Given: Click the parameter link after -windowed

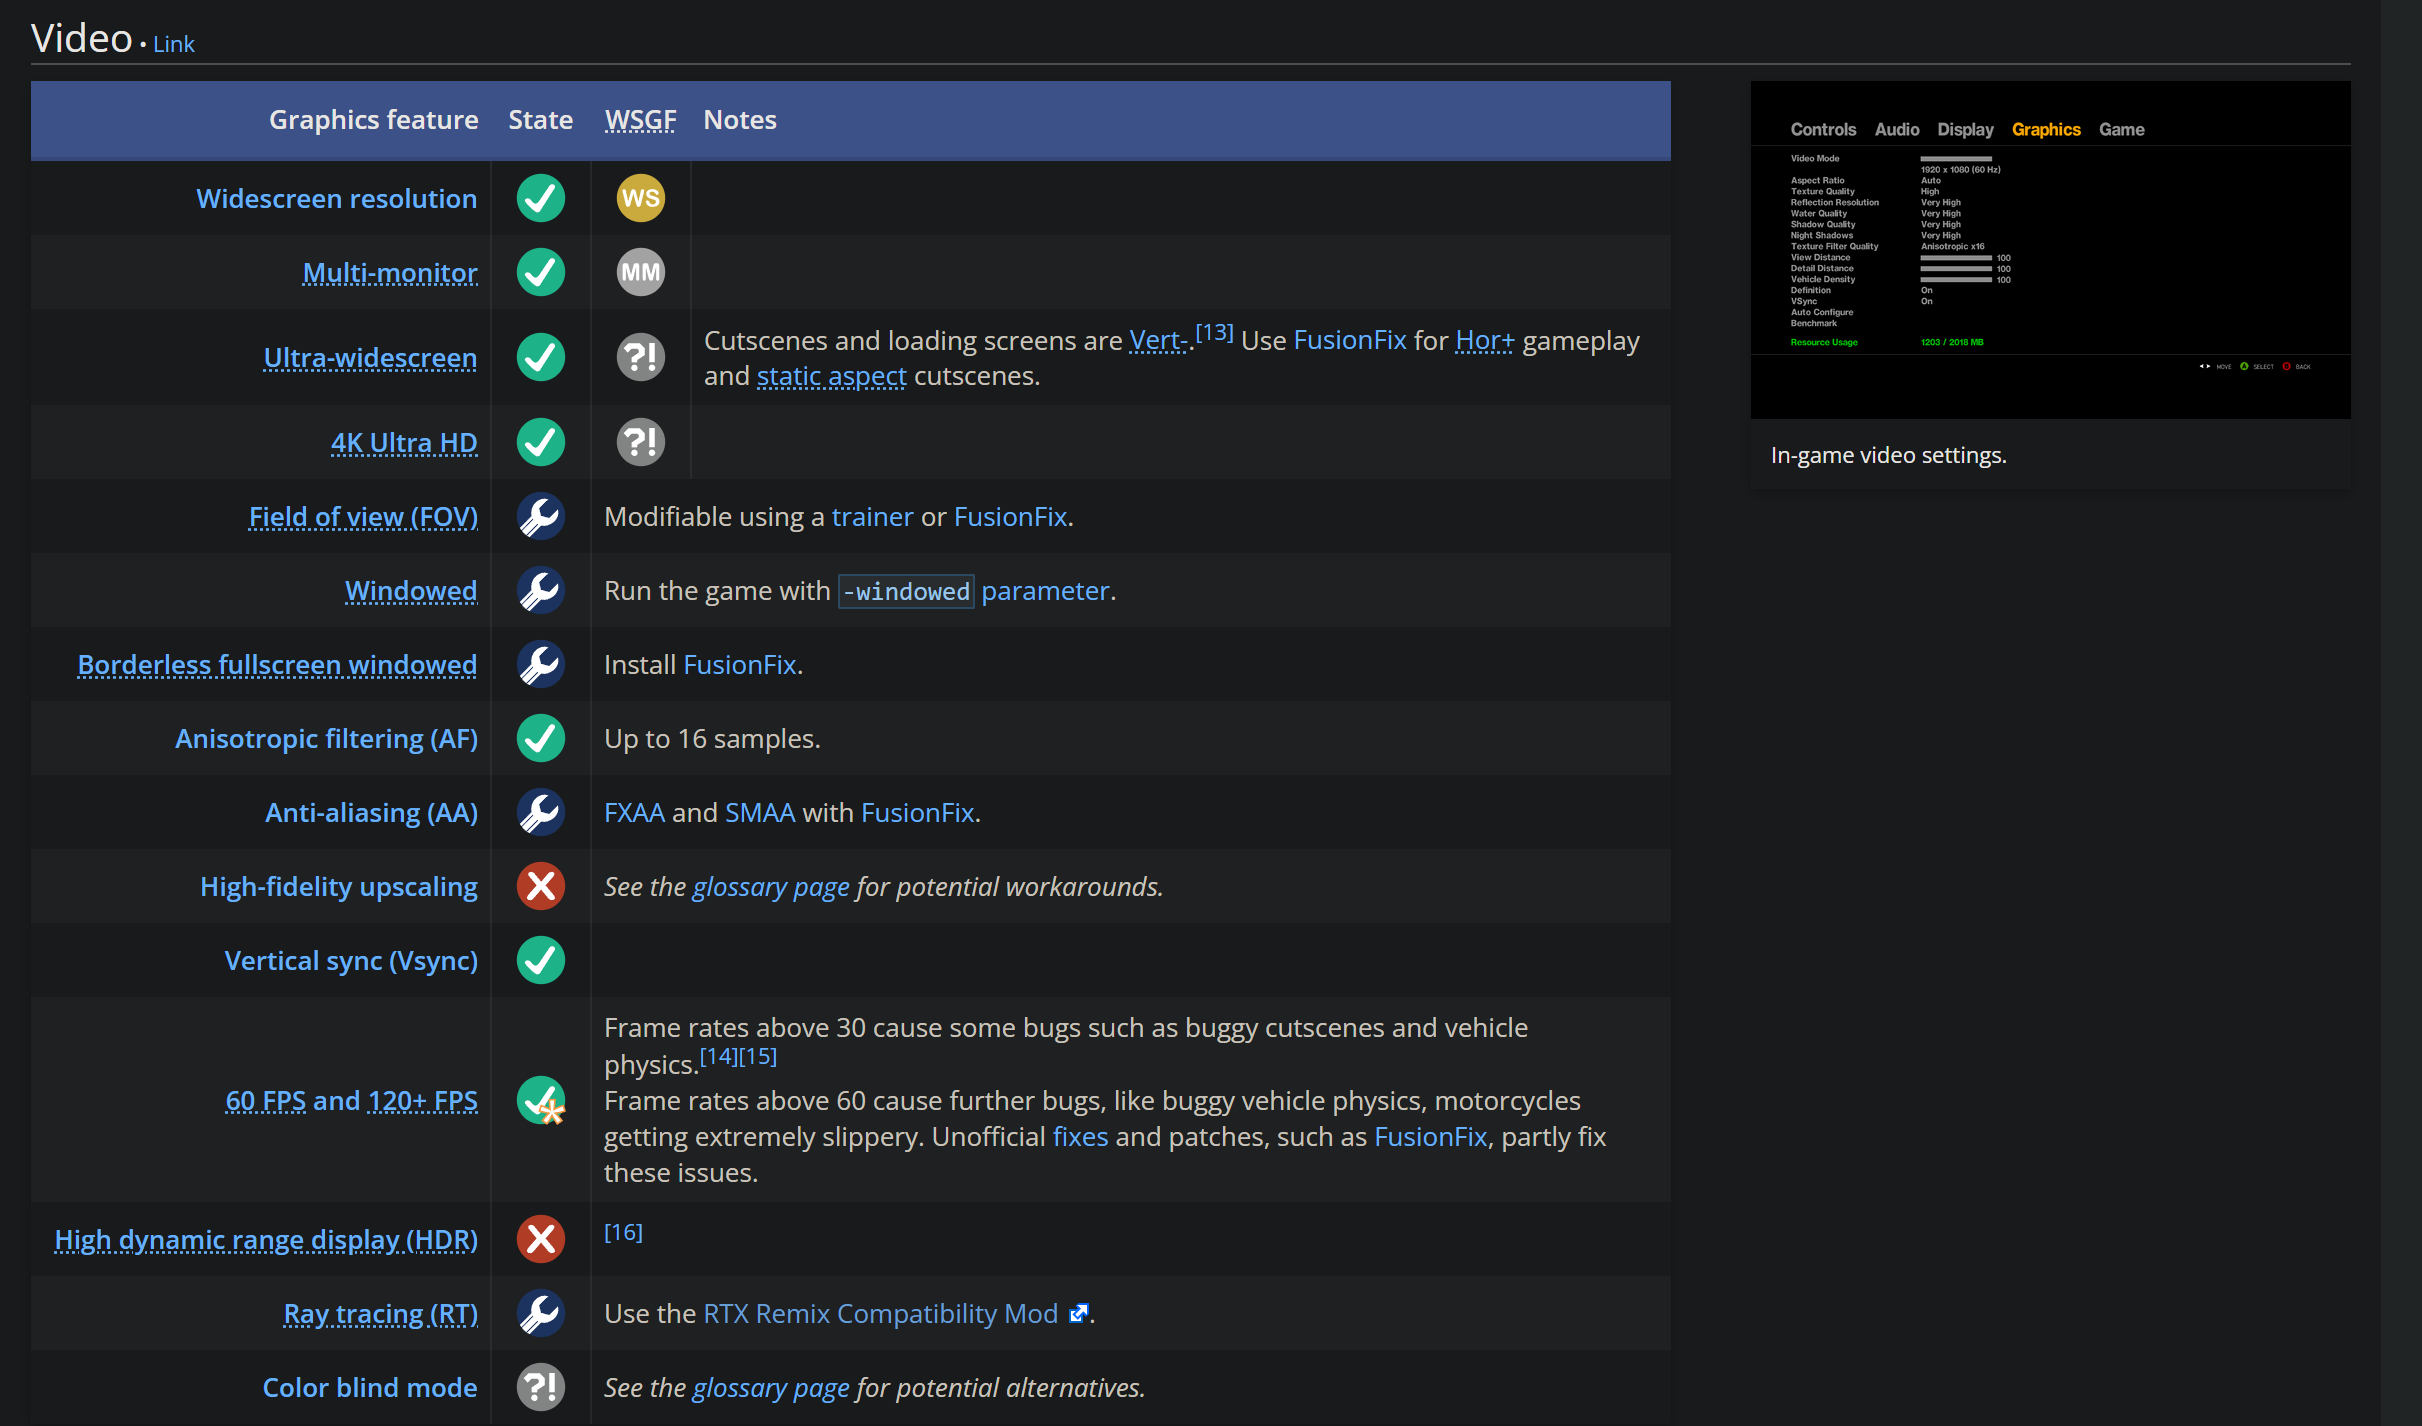Looking at the screenshot, I should coord(1045,590).
